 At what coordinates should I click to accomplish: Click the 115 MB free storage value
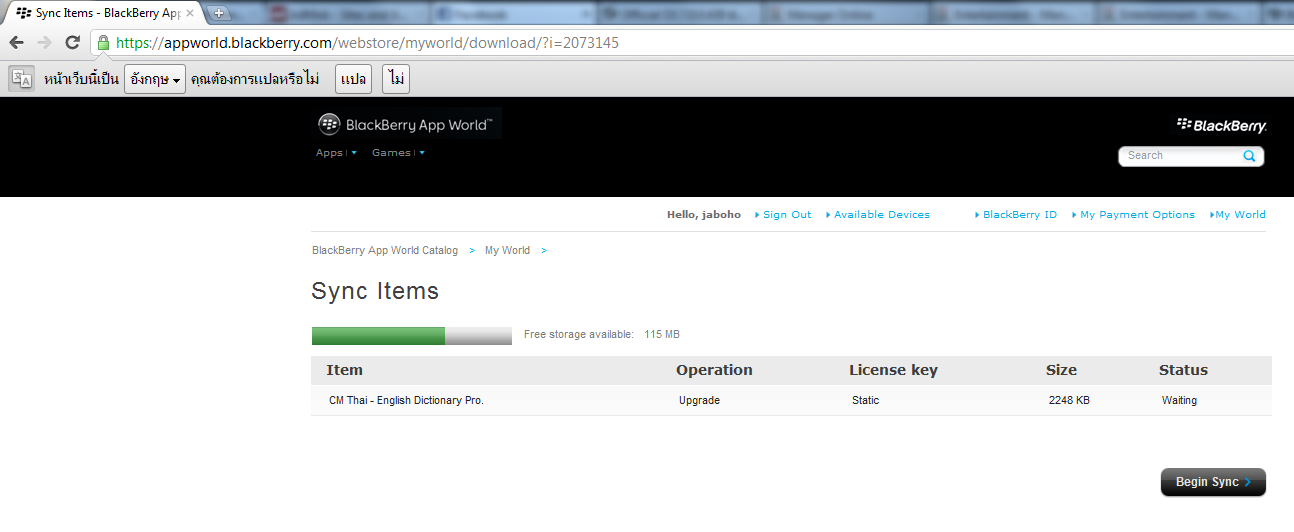(661, 334)
